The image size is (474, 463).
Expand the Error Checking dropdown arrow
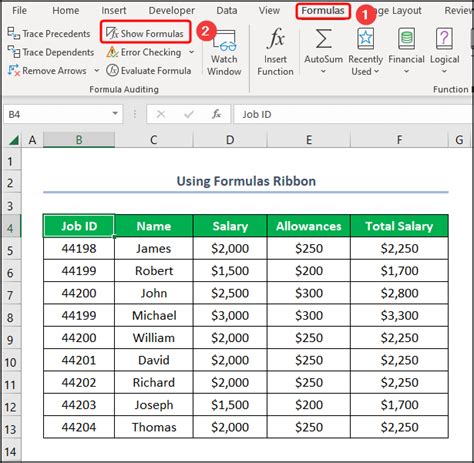tap(191, 52)
